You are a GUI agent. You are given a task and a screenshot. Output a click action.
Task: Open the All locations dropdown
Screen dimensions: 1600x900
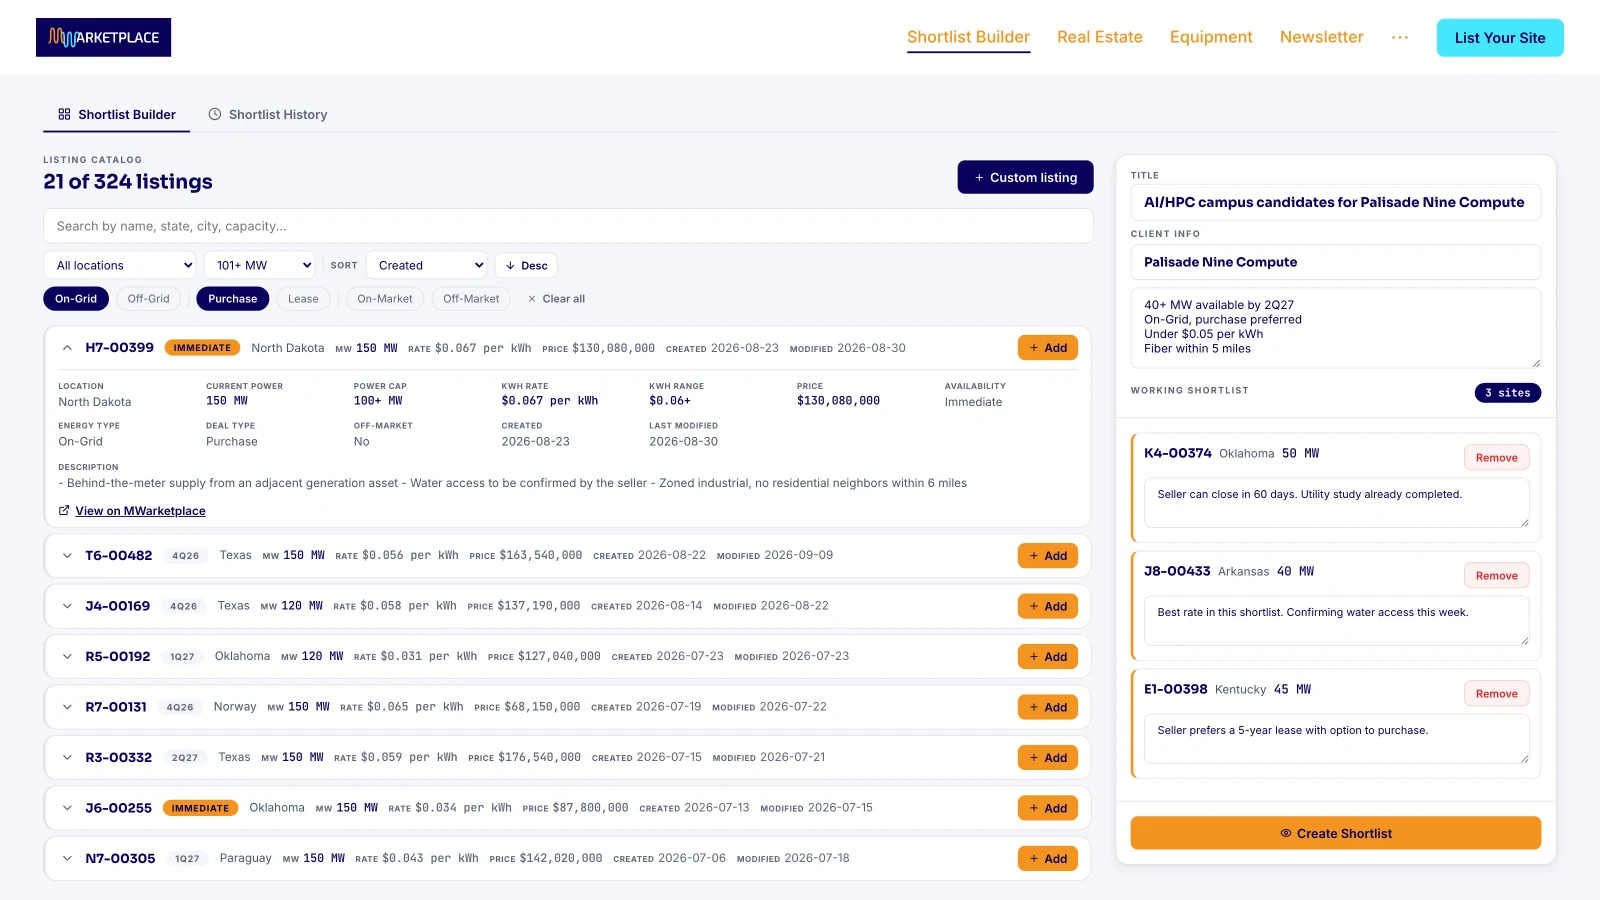point(120,265)
